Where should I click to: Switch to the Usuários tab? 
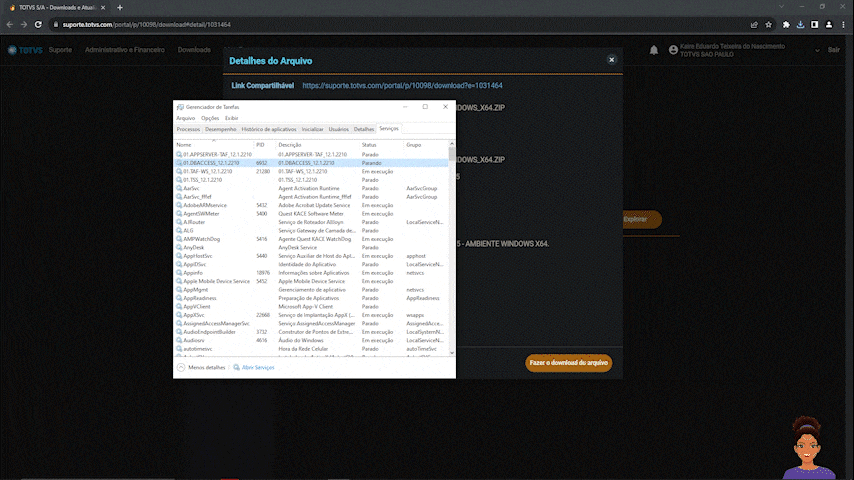[338, 129]
